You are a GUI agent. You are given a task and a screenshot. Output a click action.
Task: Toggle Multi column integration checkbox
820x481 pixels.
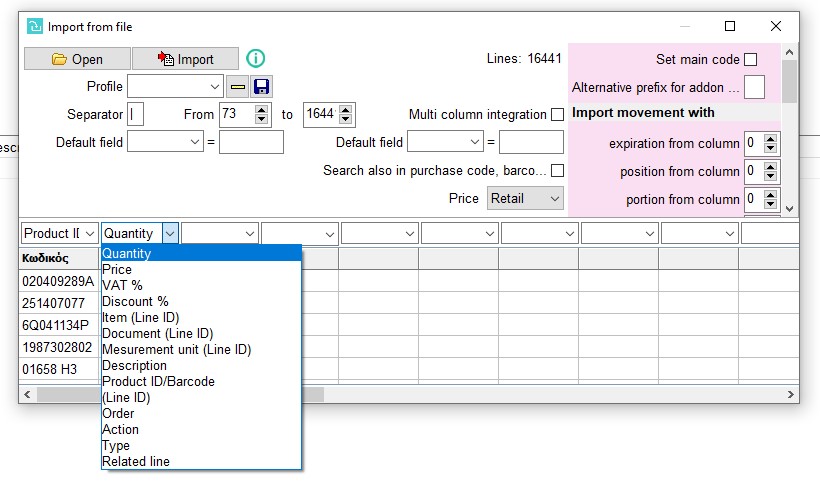[557, 114]
